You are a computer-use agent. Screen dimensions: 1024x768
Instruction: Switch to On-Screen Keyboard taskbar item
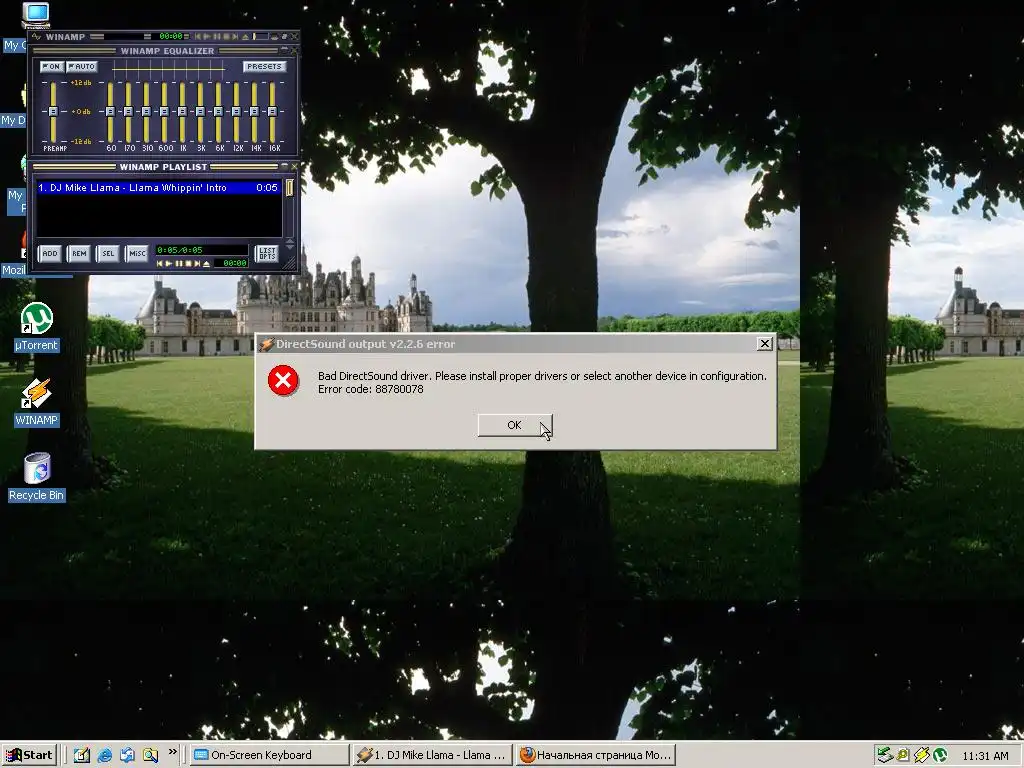[269, 755]
